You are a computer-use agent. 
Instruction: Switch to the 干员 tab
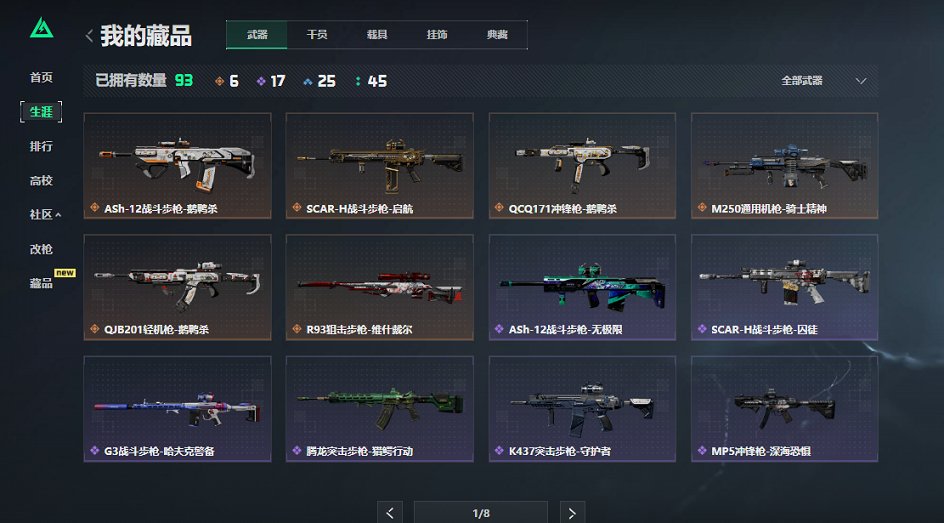[317, 35]
